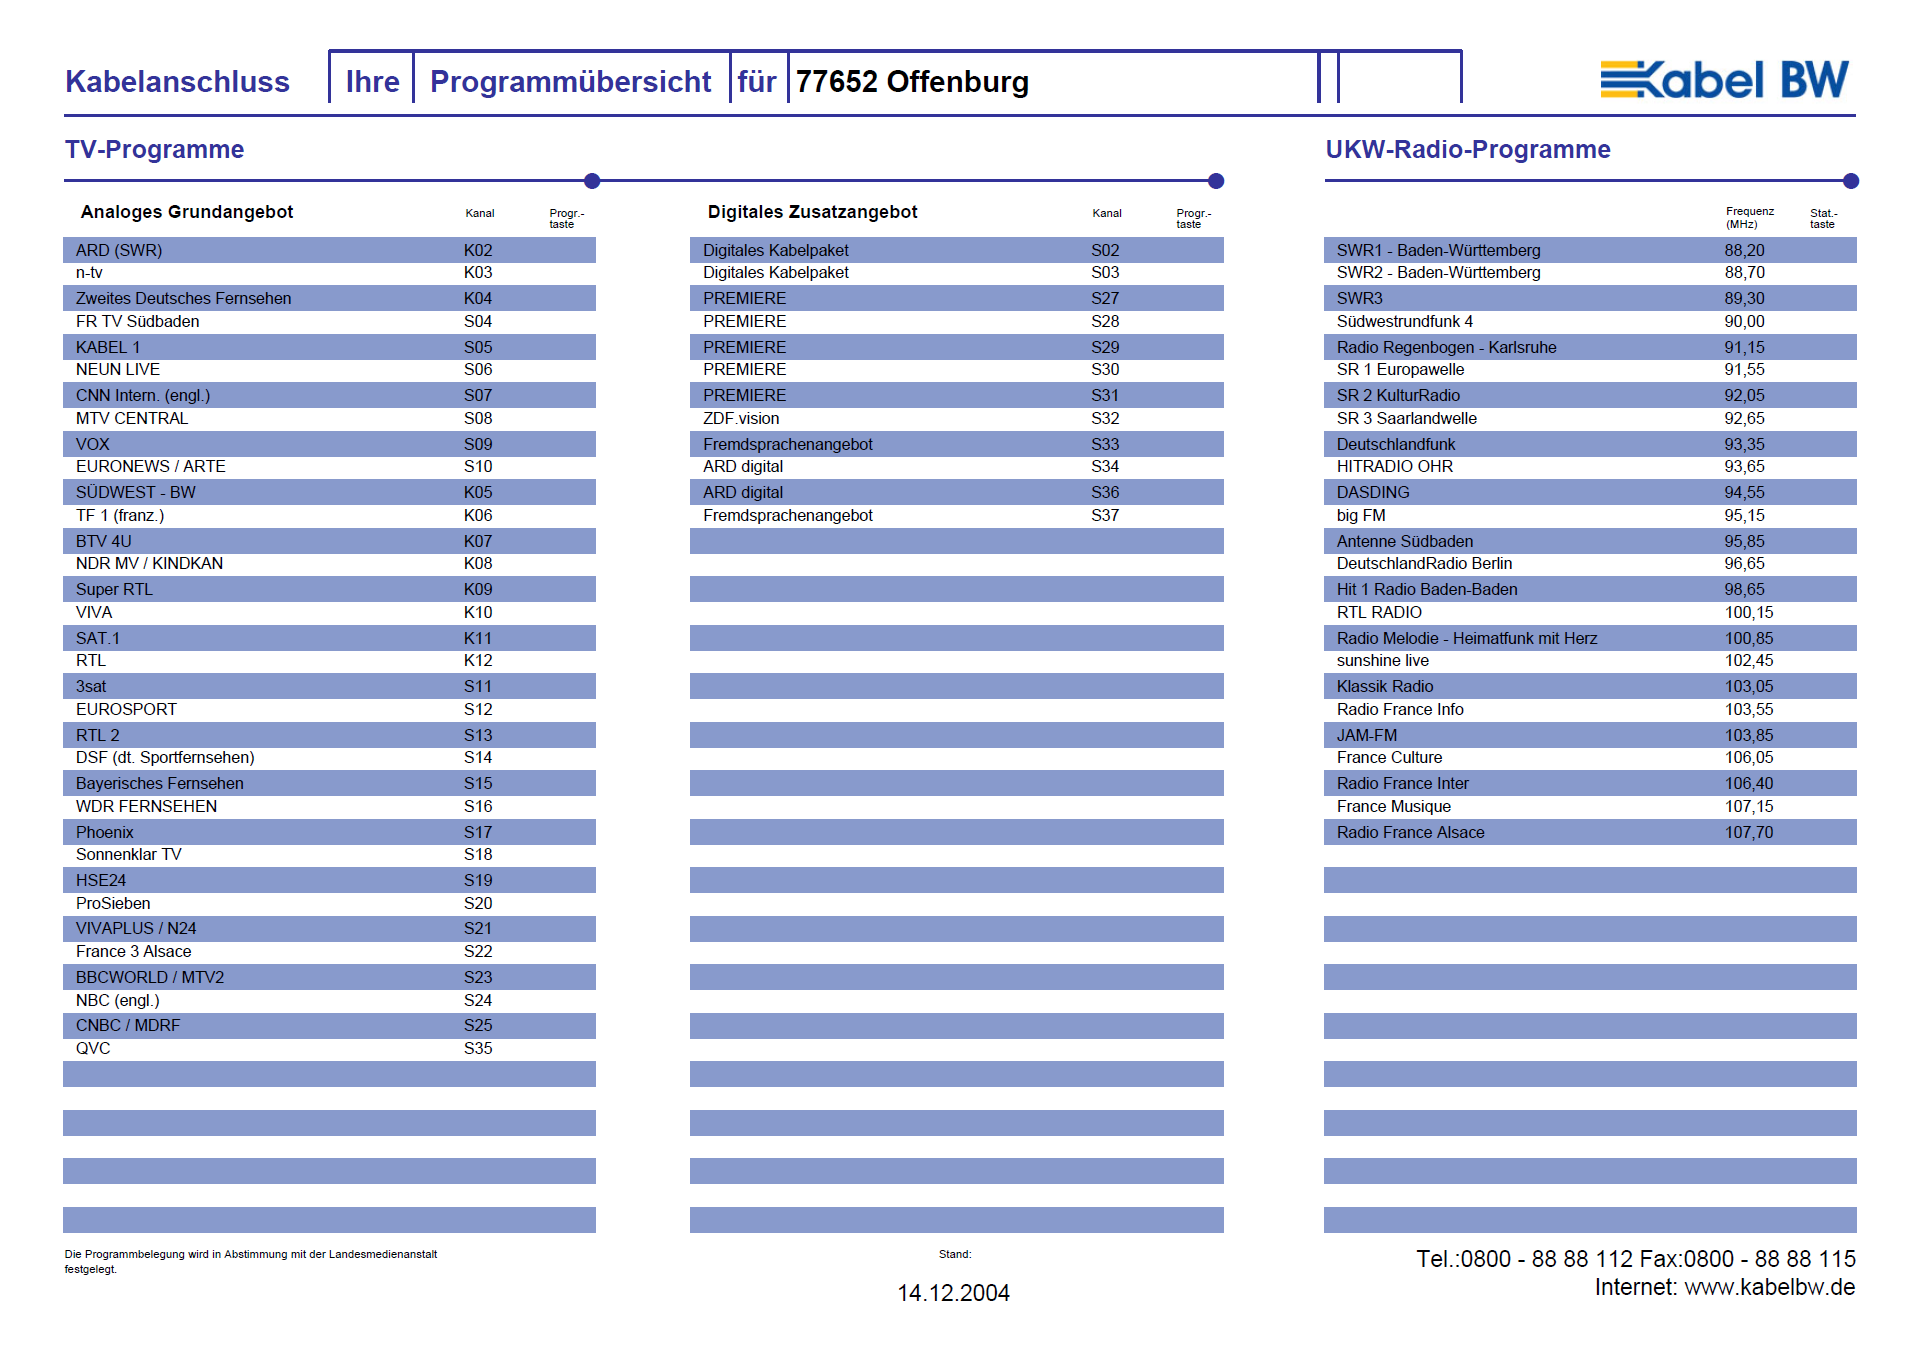Select Südwestrundfunk 4 row

[x=1590, y=322]
